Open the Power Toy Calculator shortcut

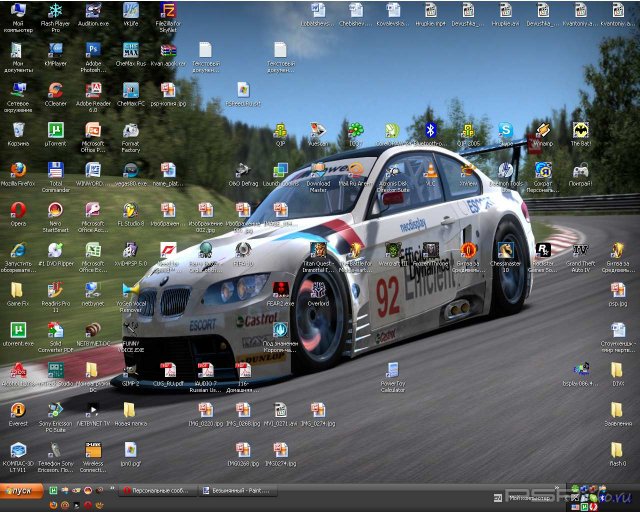click(392, 370)
